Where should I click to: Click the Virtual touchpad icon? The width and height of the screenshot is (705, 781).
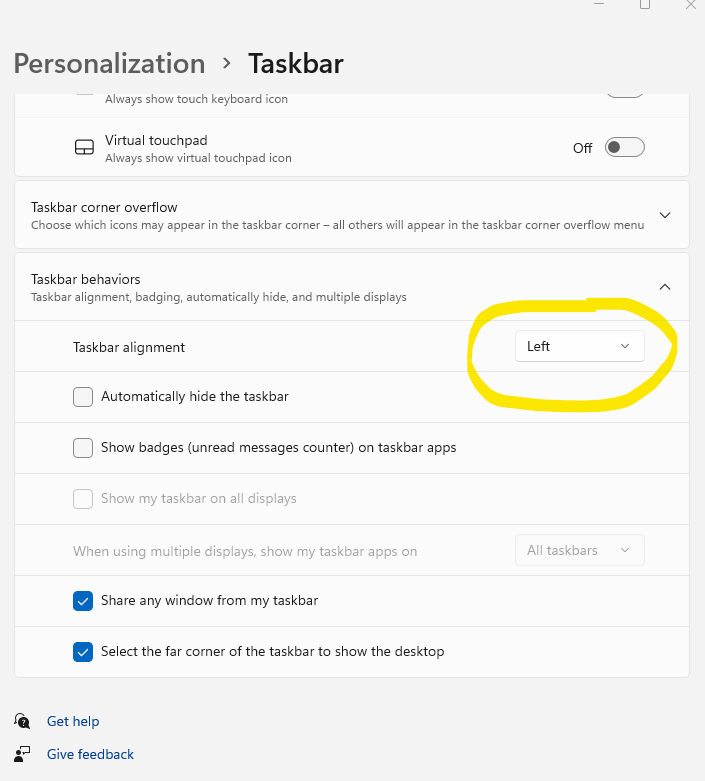(84, 148)
